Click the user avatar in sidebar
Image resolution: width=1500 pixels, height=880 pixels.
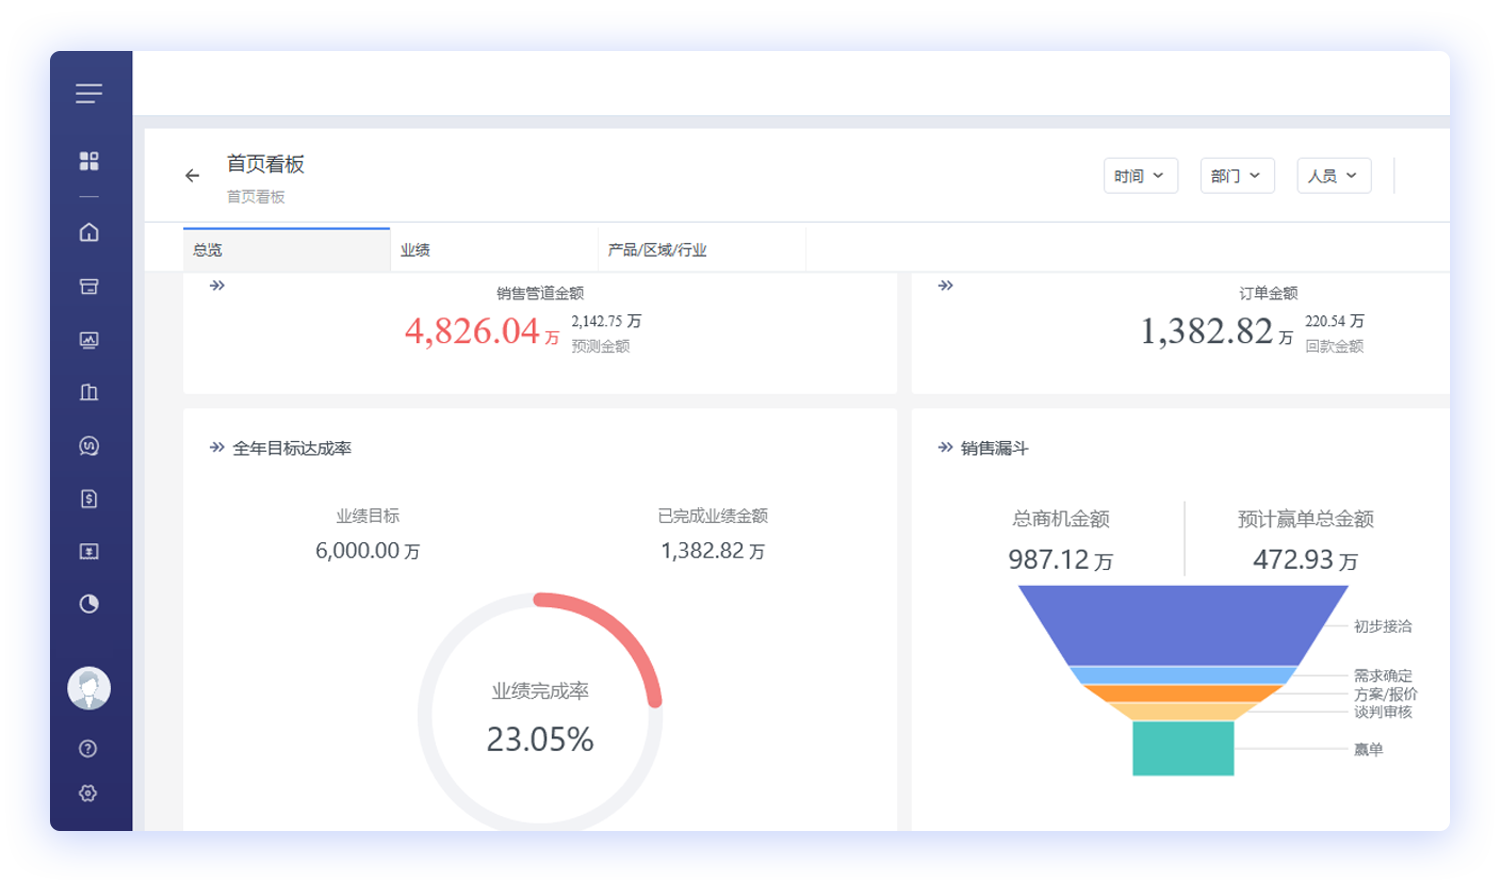89,688
